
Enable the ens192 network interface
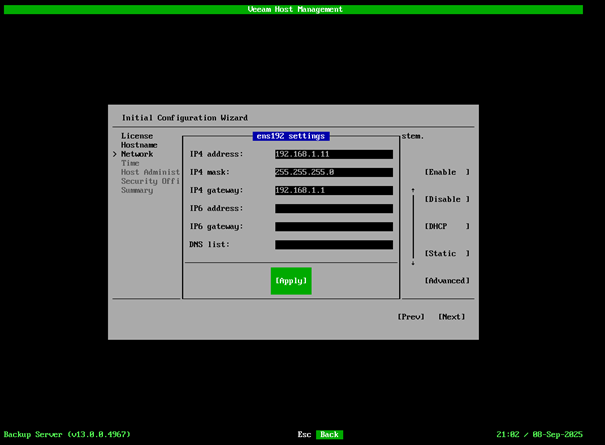tap(446, 172)
